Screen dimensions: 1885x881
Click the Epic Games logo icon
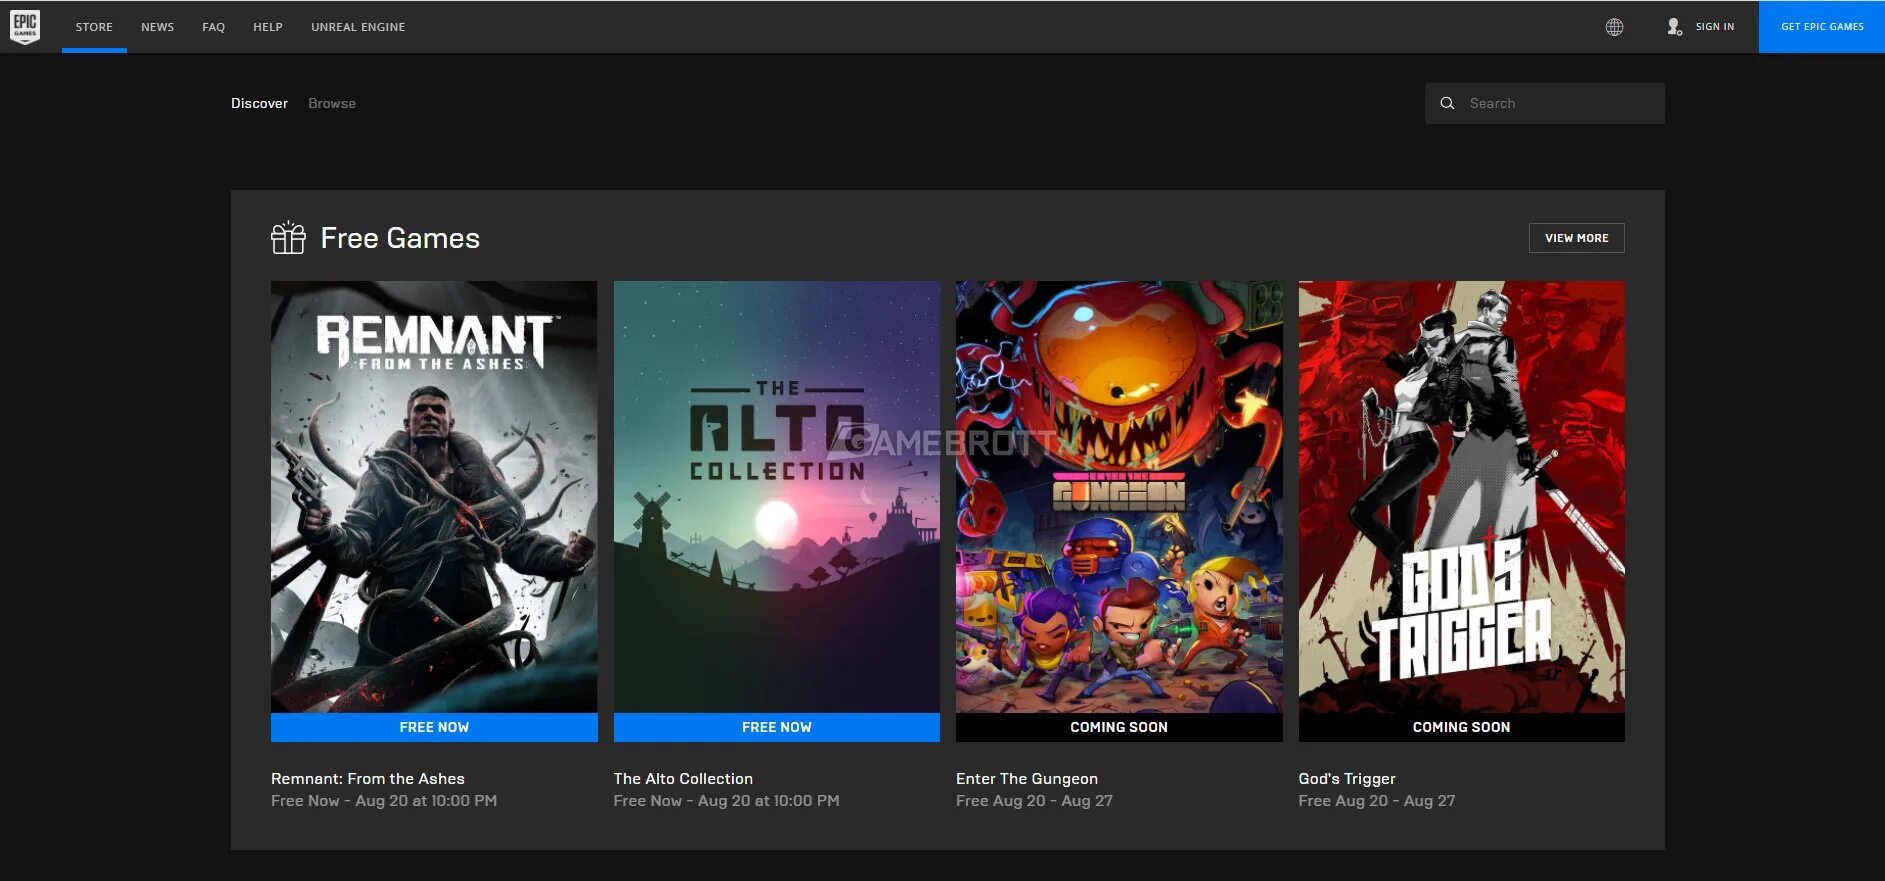(25, 27)
